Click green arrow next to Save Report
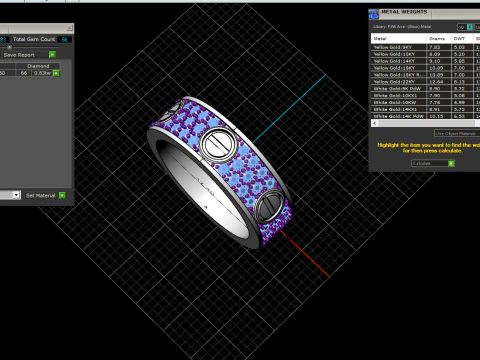This screenshot has height=360, width=480. pos(52,54)
